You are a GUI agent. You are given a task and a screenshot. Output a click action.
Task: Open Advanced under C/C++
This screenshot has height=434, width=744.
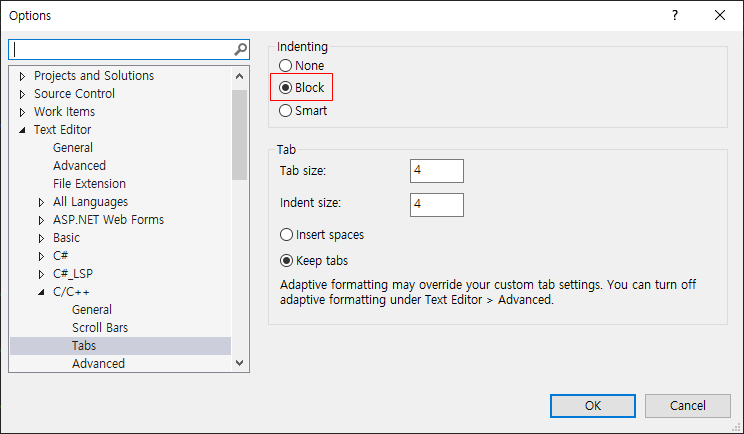[98, 364]
